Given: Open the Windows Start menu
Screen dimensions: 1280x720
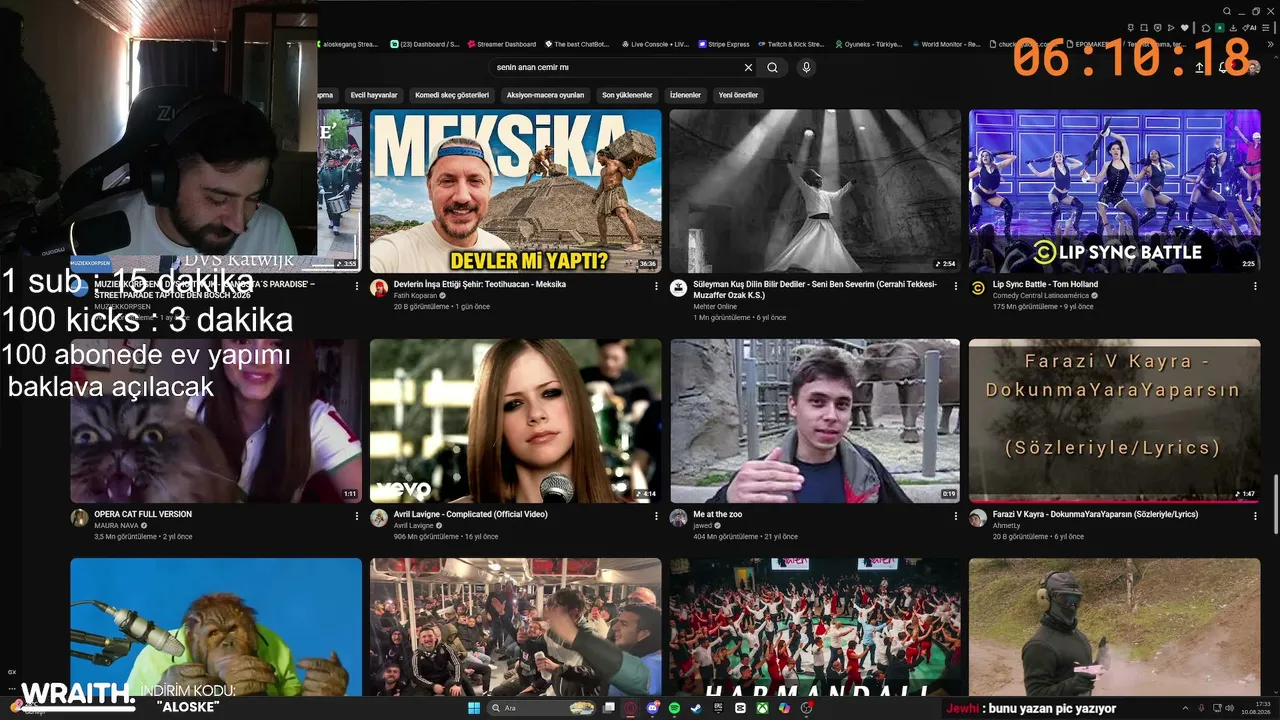Looking at the screenshot, I should pyautogui.click(x=473, y=708).
